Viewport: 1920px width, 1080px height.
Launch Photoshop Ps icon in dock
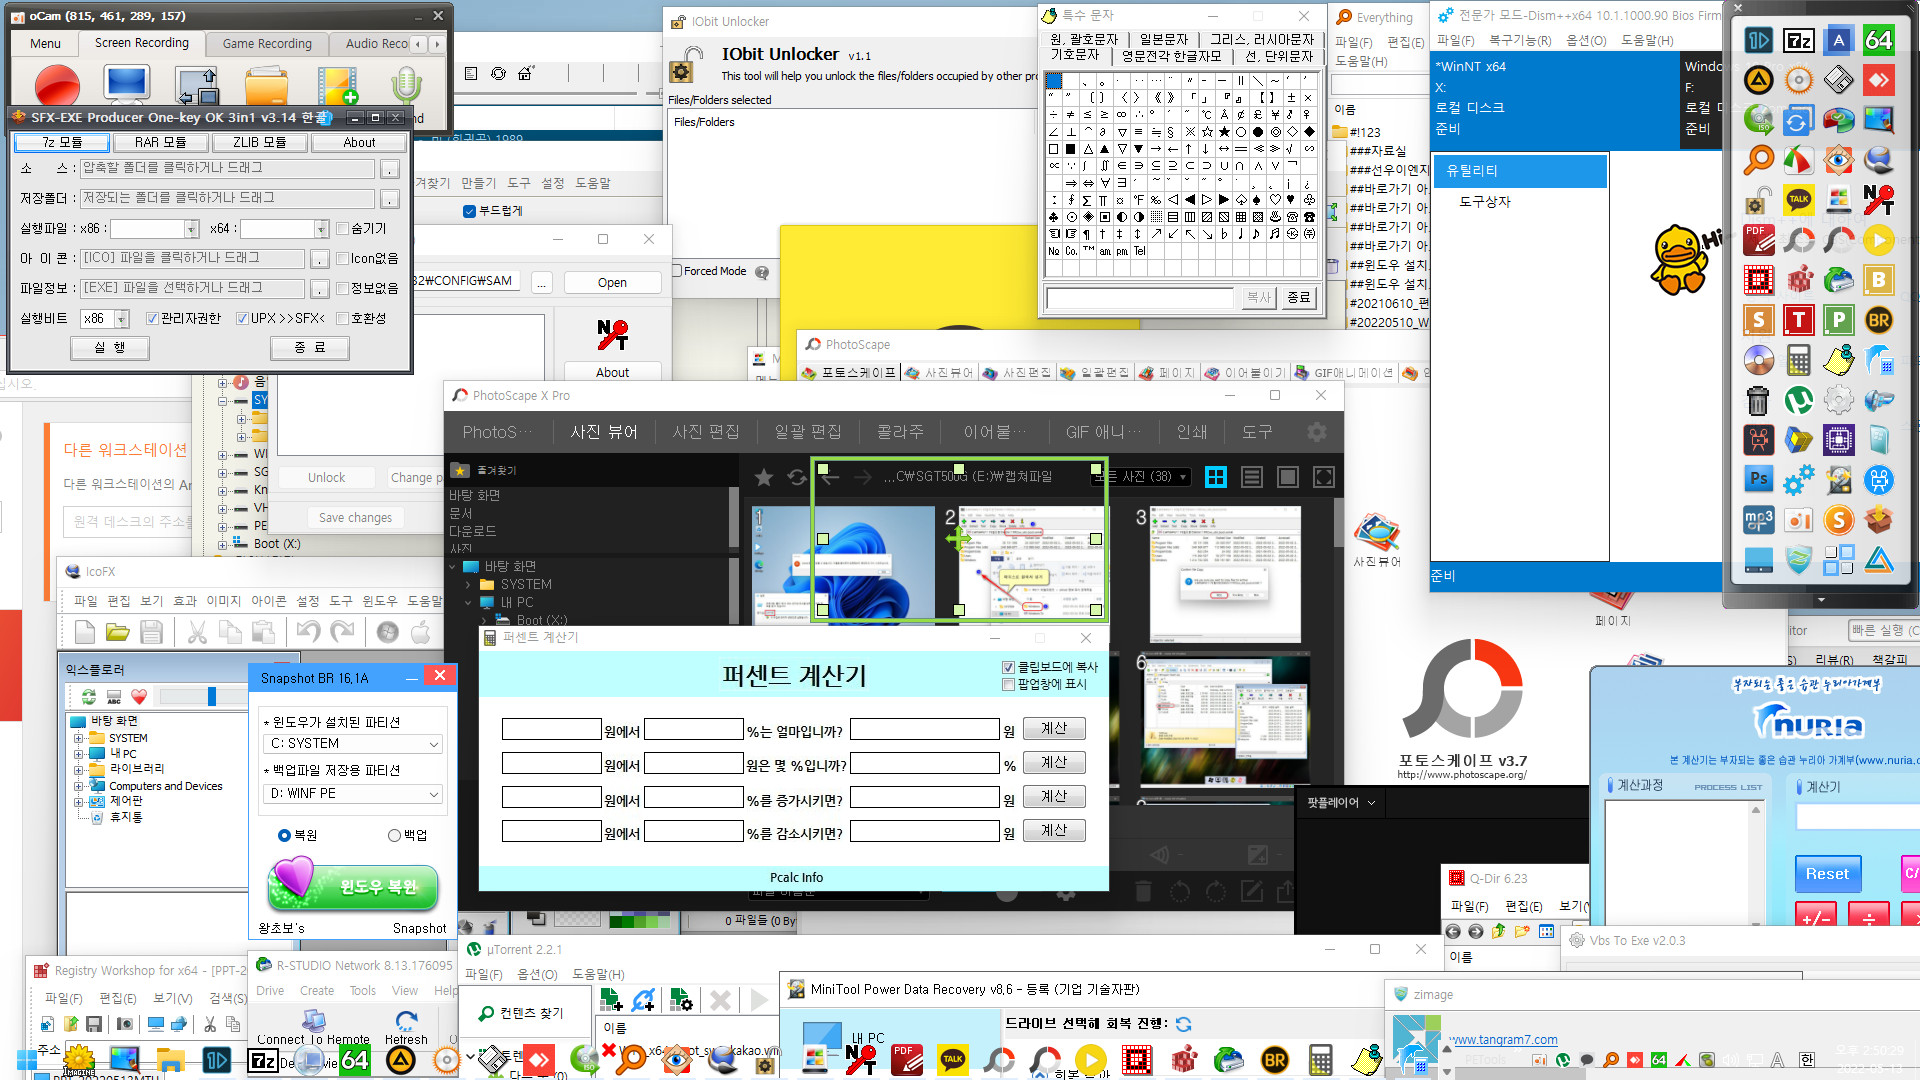(x=1759, y=480)
